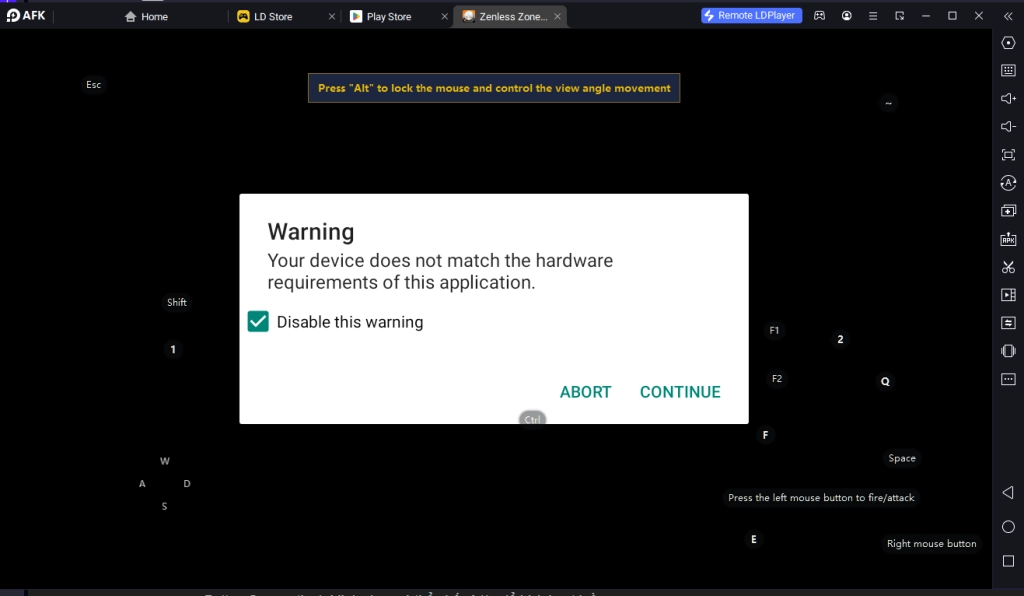This screenshot has width=1024, height=596.
Task: Click the Android home circle button
Action: pyautogui.click(x=1008, y=527)
